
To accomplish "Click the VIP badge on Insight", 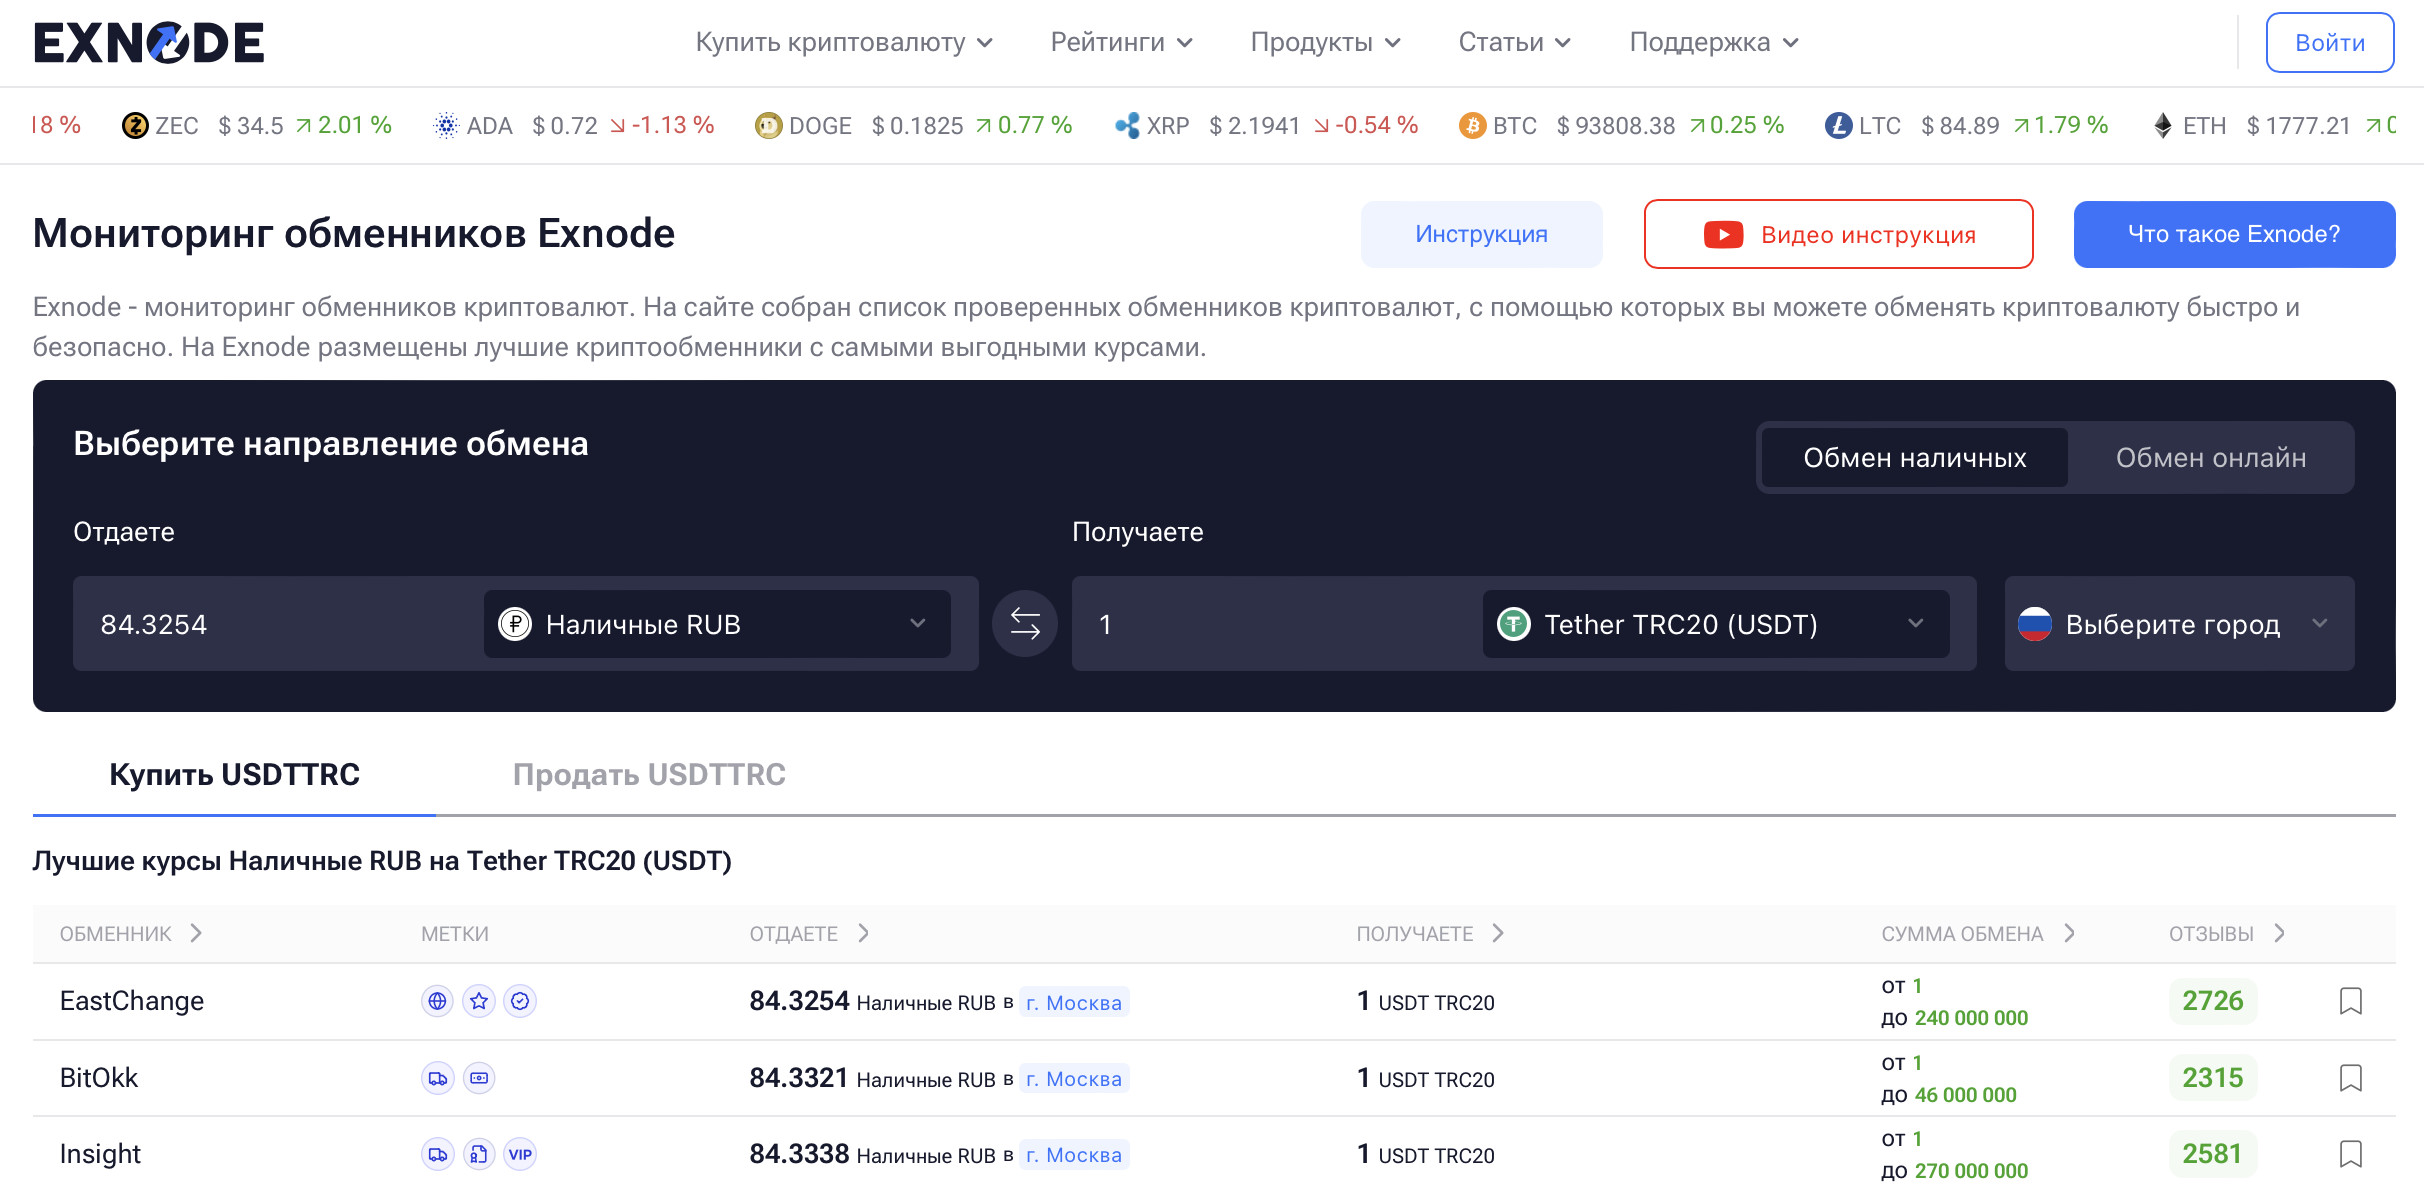I will click(x=520, y=1154).
